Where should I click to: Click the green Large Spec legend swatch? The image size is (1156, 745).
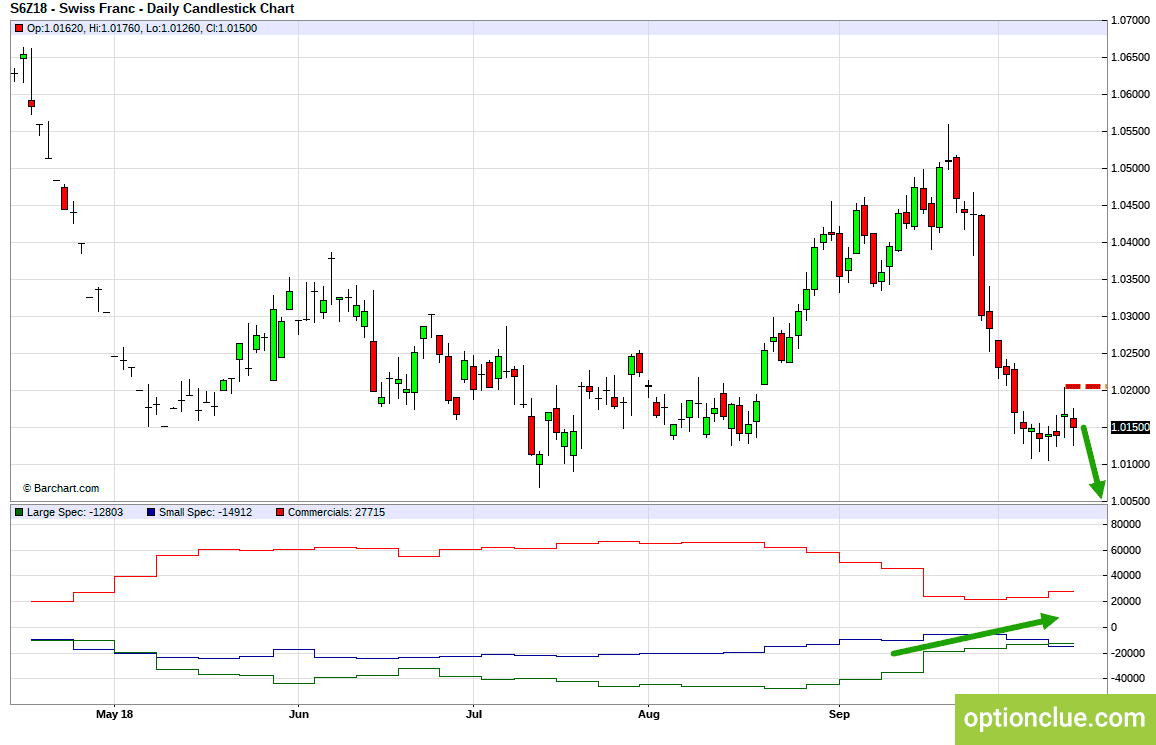tap(18, 512)
